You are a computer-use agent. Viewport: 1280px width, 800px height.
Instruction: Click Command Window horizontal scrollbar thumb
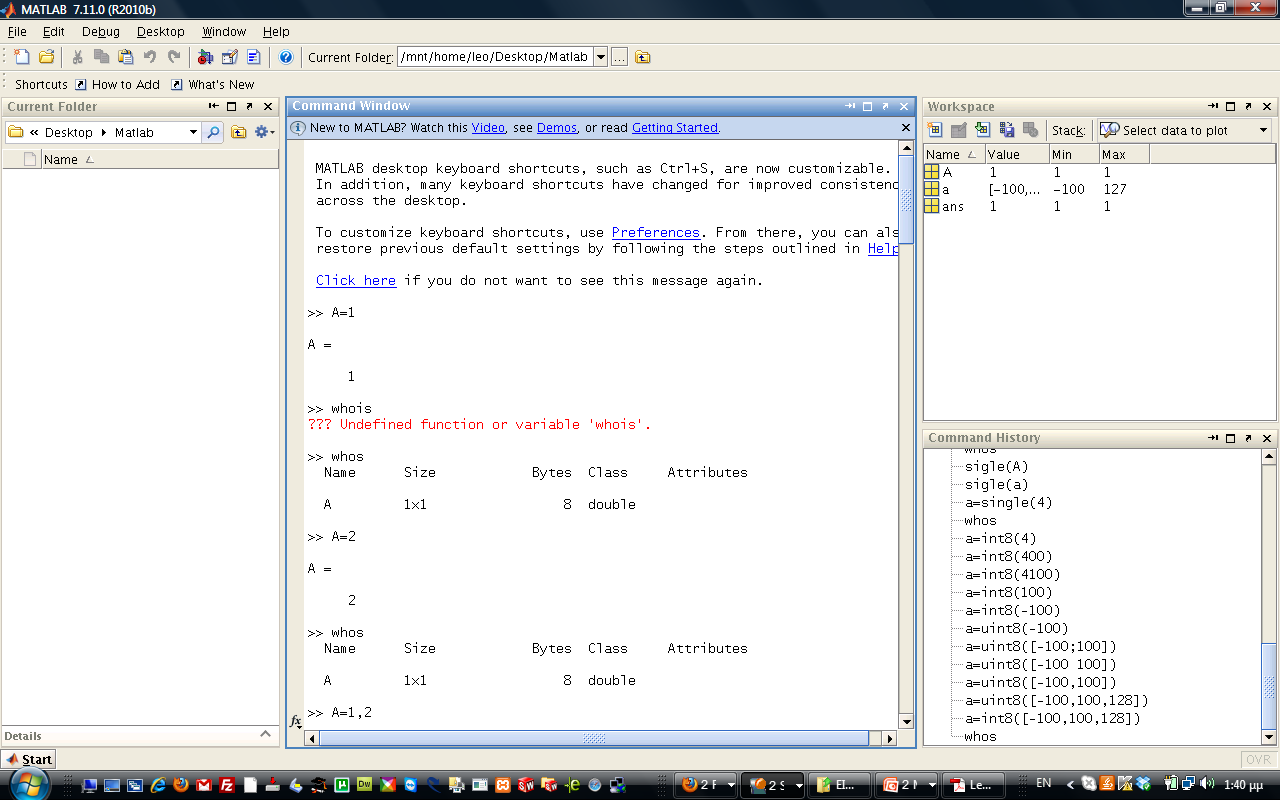click(594, 738)
